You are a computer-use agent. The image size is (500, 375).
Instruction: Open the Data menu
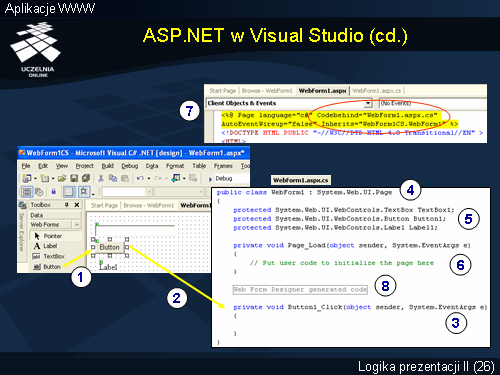tap(152, 166)
